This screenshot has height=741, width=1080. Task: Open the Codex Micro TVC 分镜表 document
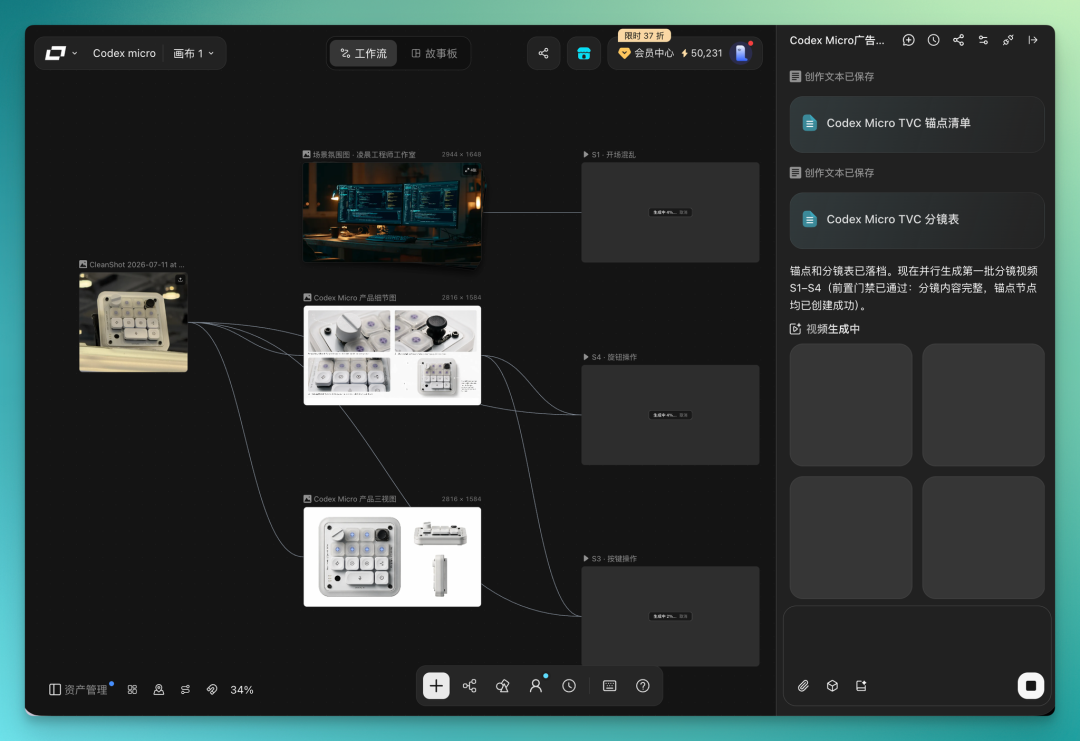tap(917, 220)
